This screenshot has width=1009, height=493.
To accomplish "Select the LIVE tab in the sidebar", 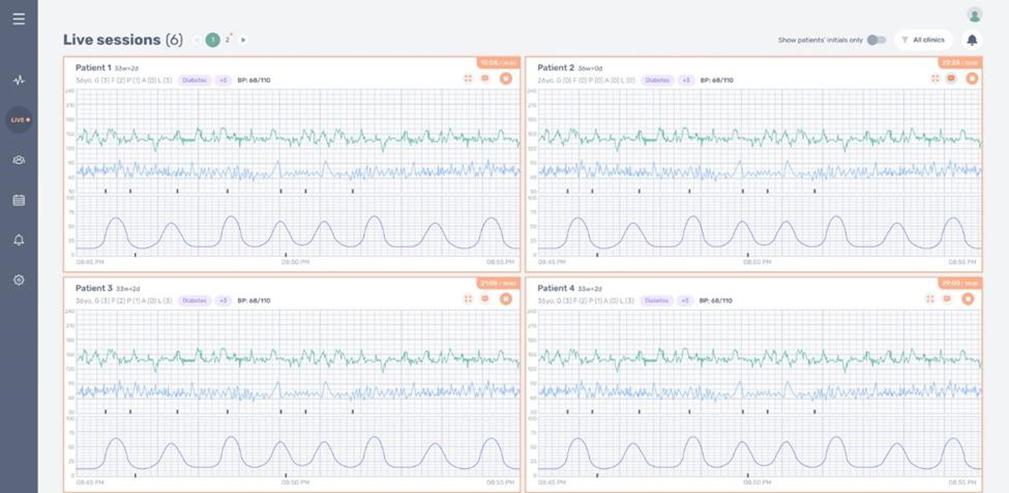I will tap(19, 120).
